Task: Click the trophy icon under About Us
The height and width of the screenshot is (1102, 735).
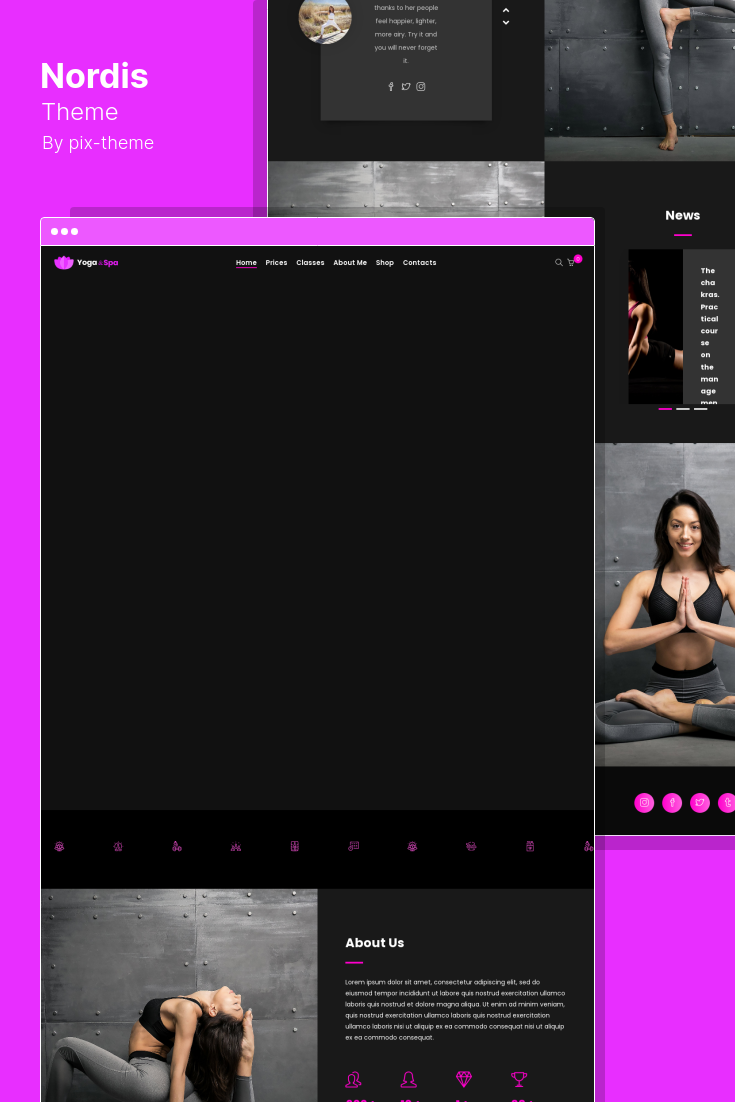Action: pyautogui.click(x=519, y=1079)
